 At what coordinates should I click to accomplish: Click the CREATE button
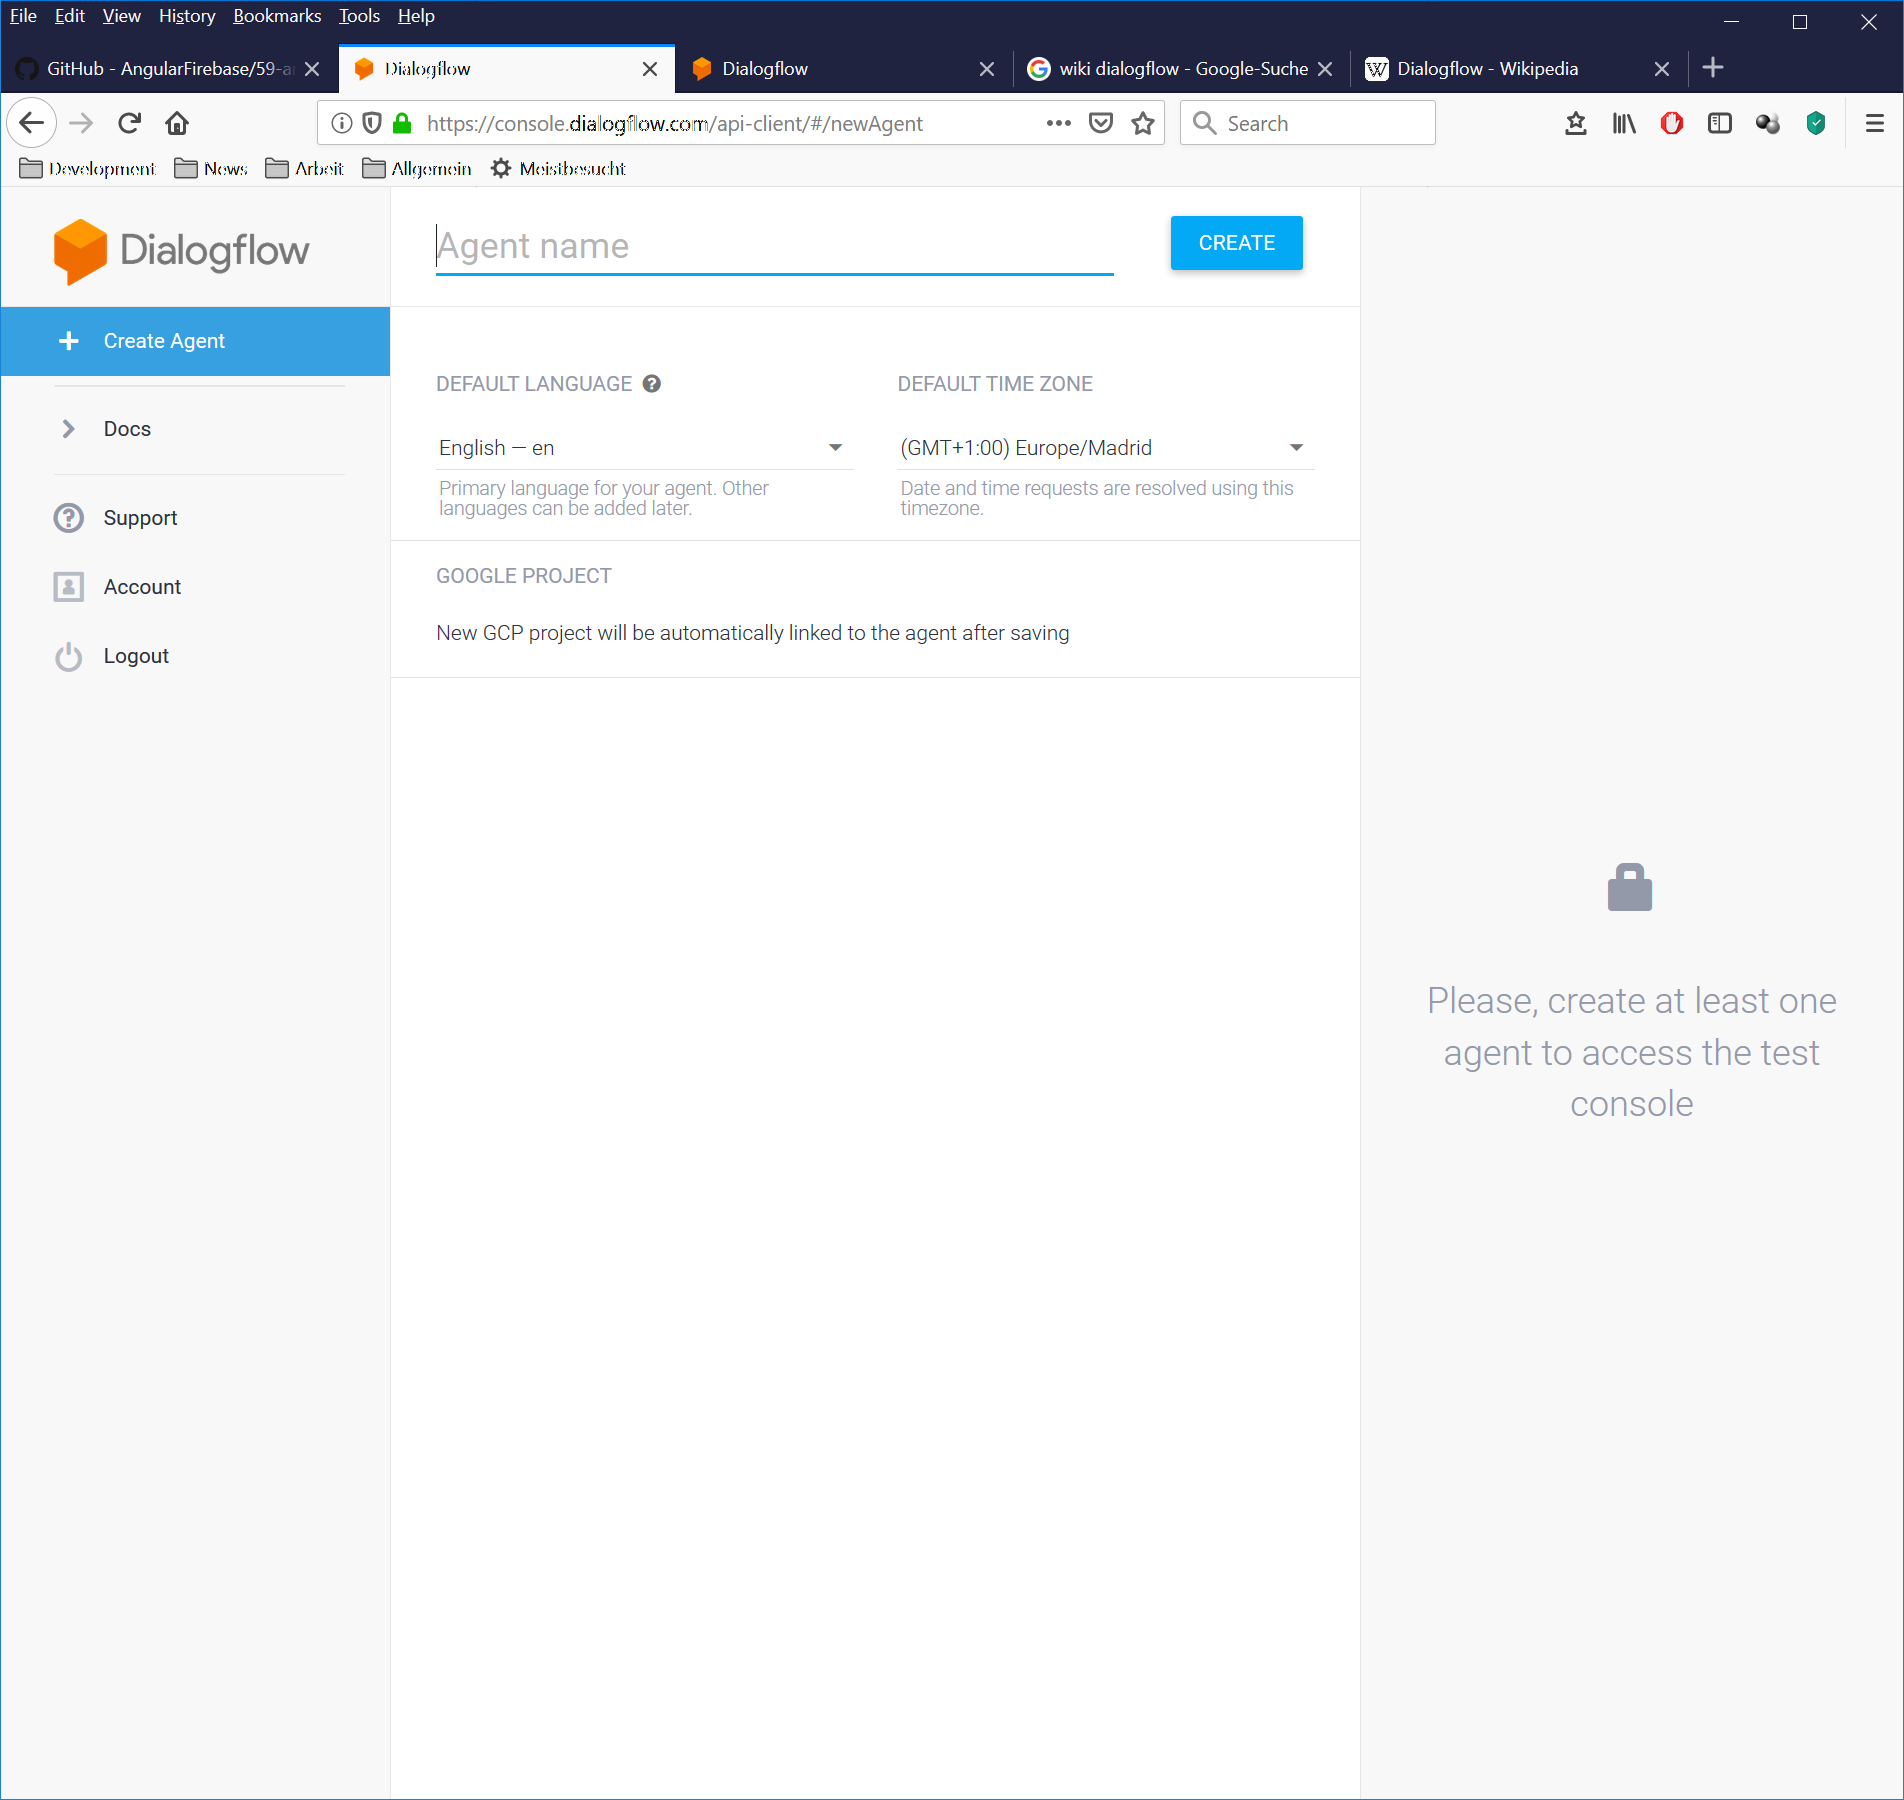1236,243
